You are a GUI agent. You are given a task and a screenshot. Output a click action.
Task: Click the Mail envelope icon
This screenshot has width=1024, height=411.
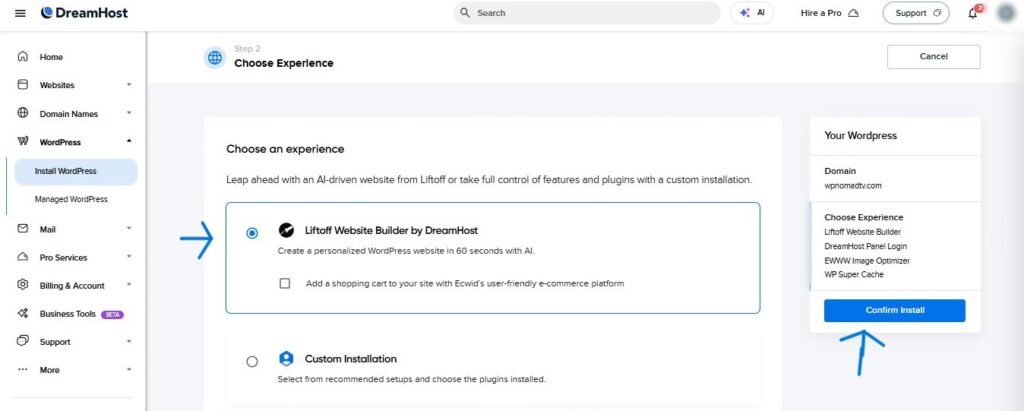[23, 229]
